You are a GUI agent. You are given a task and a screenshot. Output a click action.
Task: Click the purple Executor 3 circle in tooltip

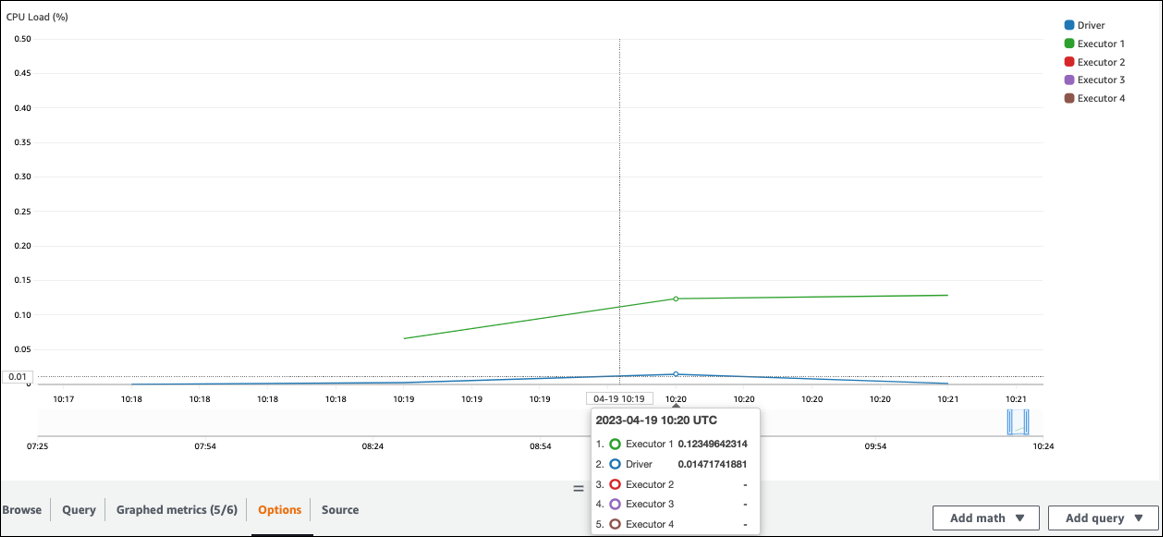pos(615,504)
